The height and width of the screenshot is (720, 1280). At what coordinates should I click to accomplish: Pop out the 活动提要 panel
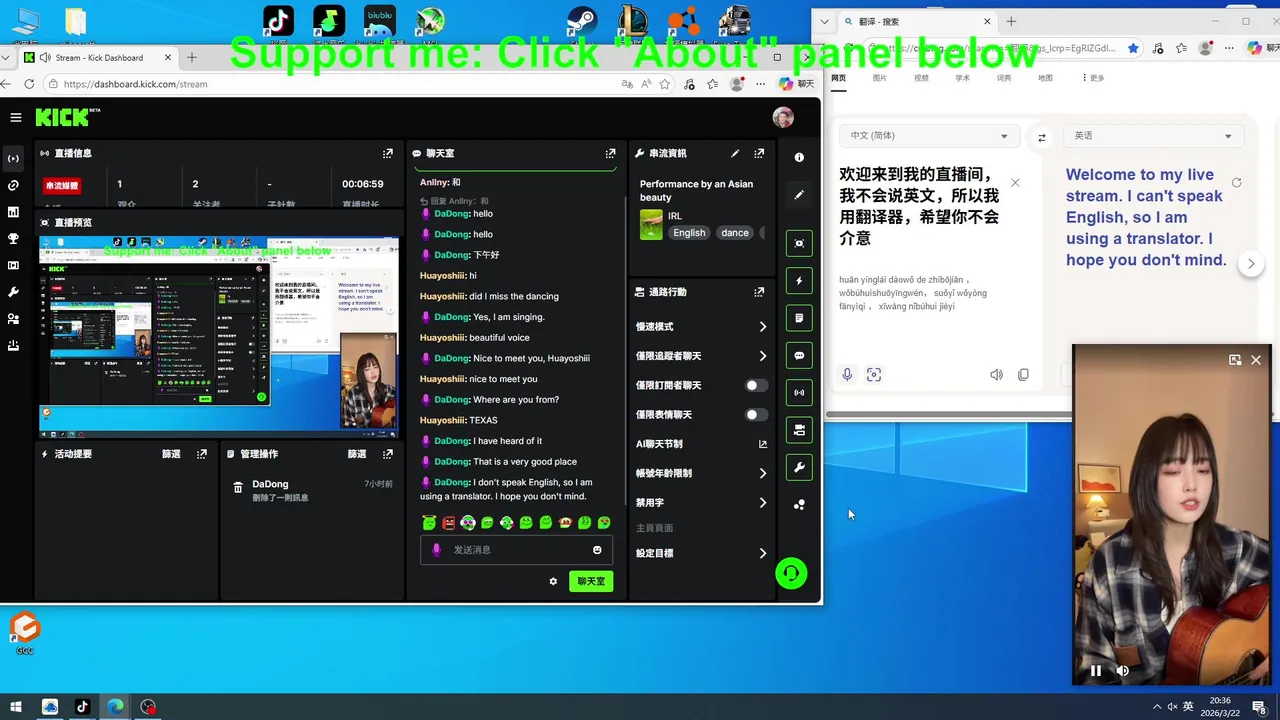202,454
